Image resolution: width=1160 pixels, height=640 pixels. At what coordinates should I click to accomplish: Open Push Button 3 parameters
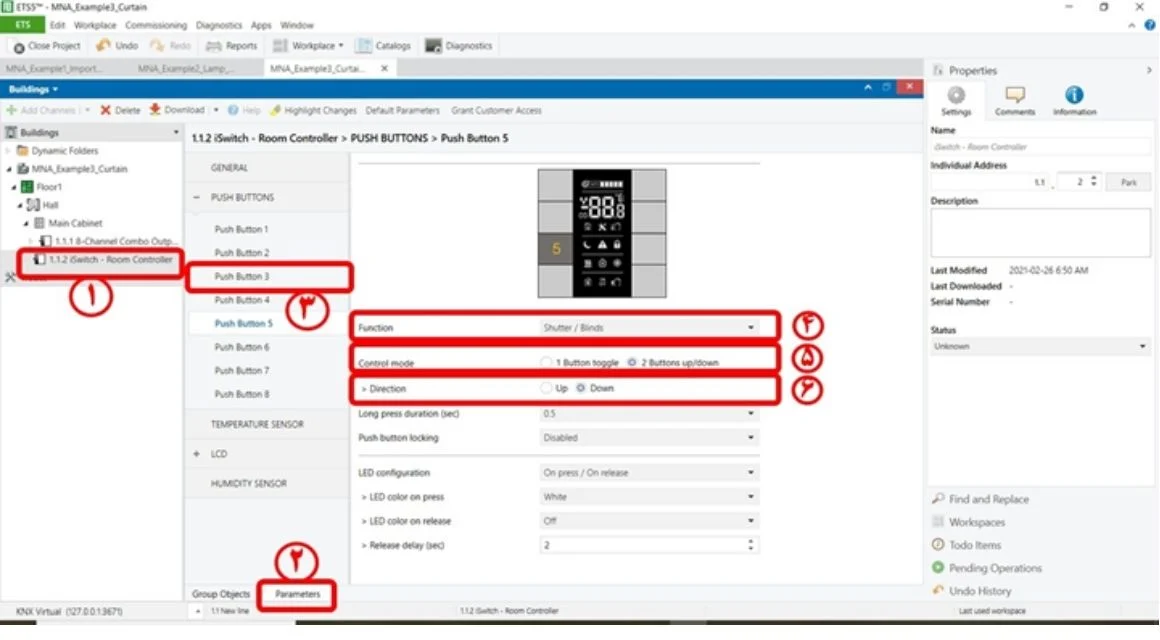242,276
